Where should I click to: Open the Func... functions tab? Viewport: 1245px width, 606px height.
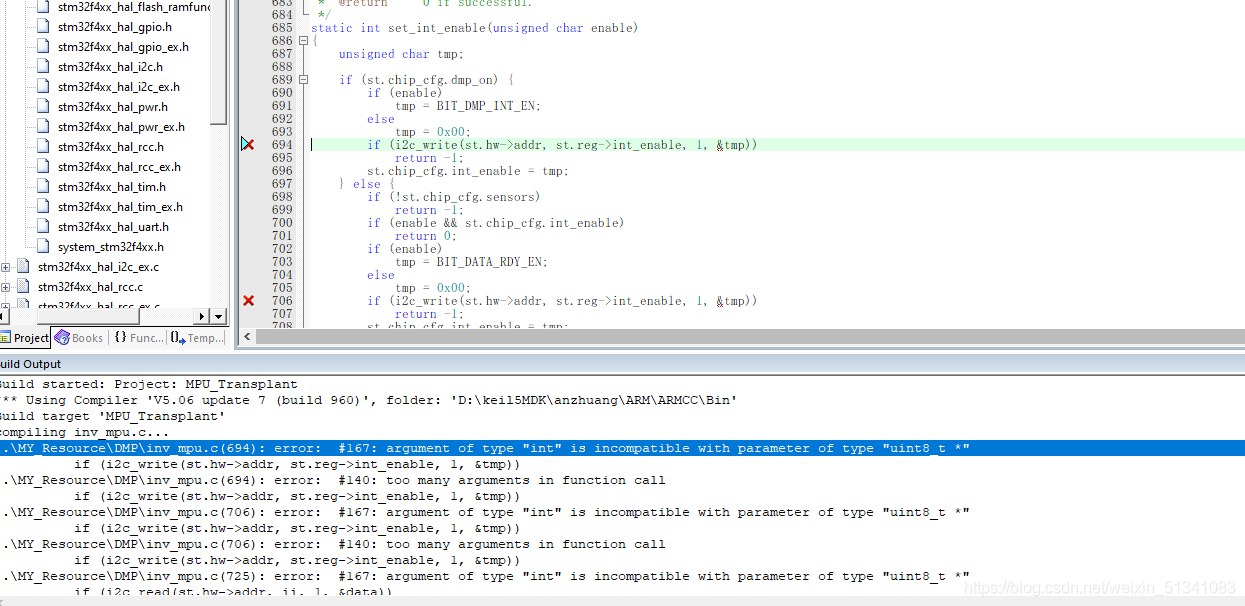tap(138, 338)
